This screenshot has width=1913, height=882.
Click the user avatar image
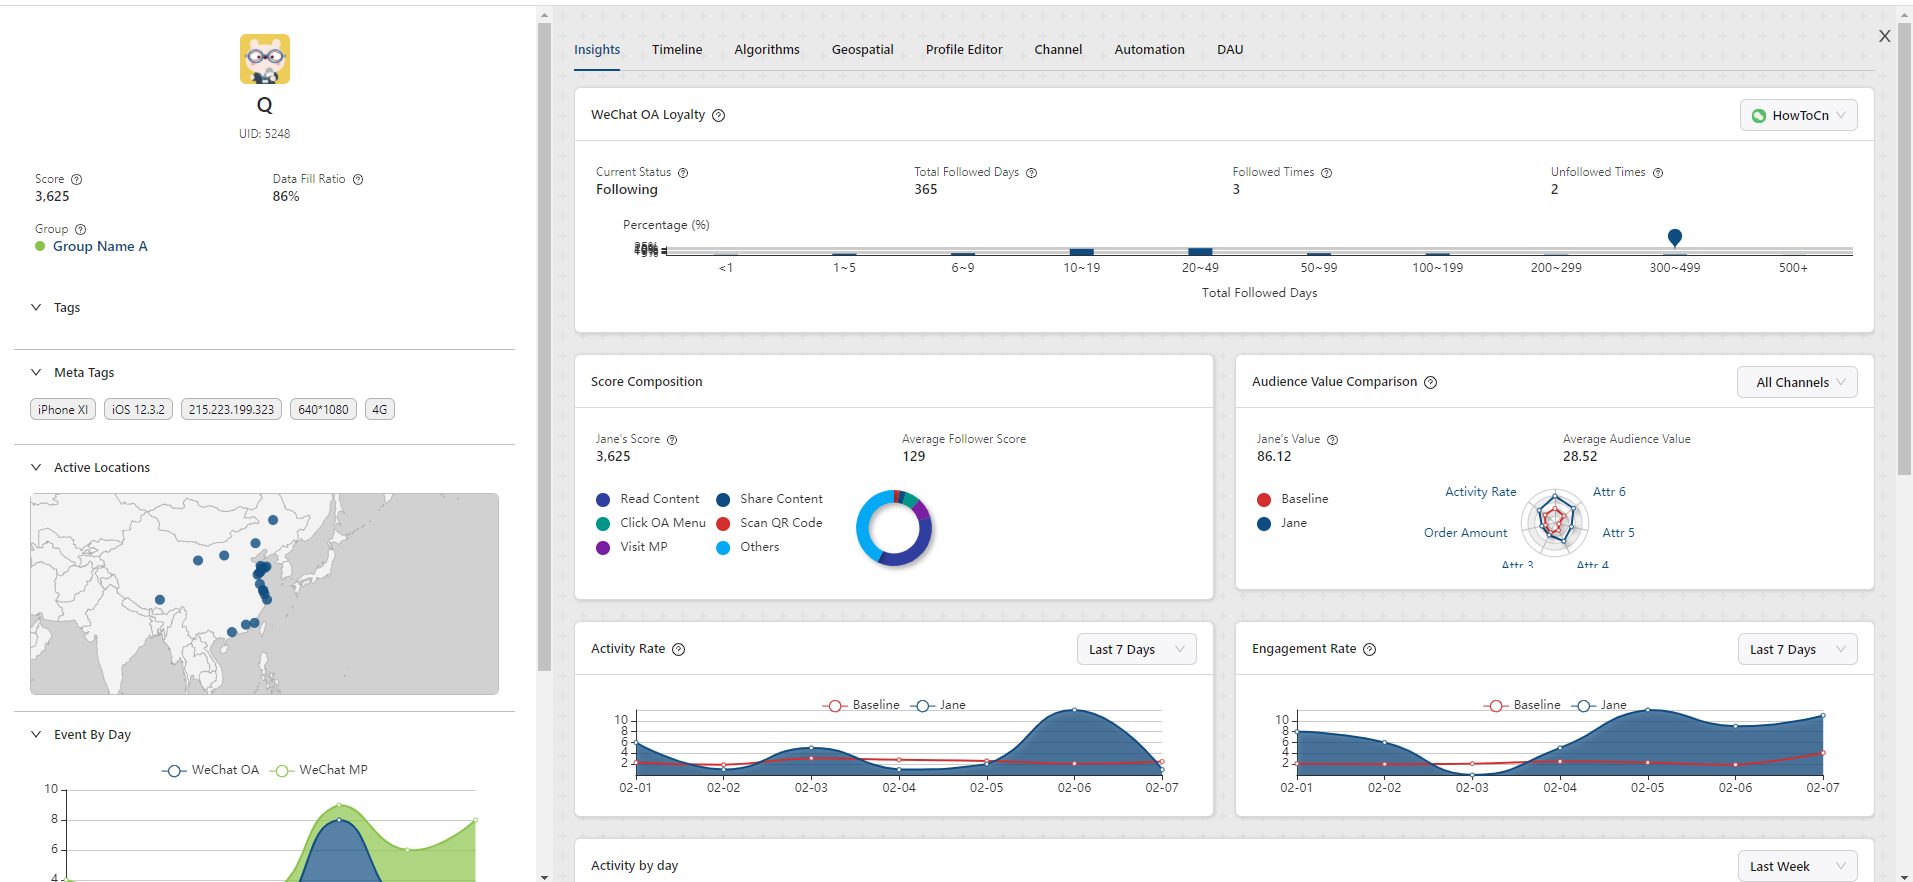265,59
